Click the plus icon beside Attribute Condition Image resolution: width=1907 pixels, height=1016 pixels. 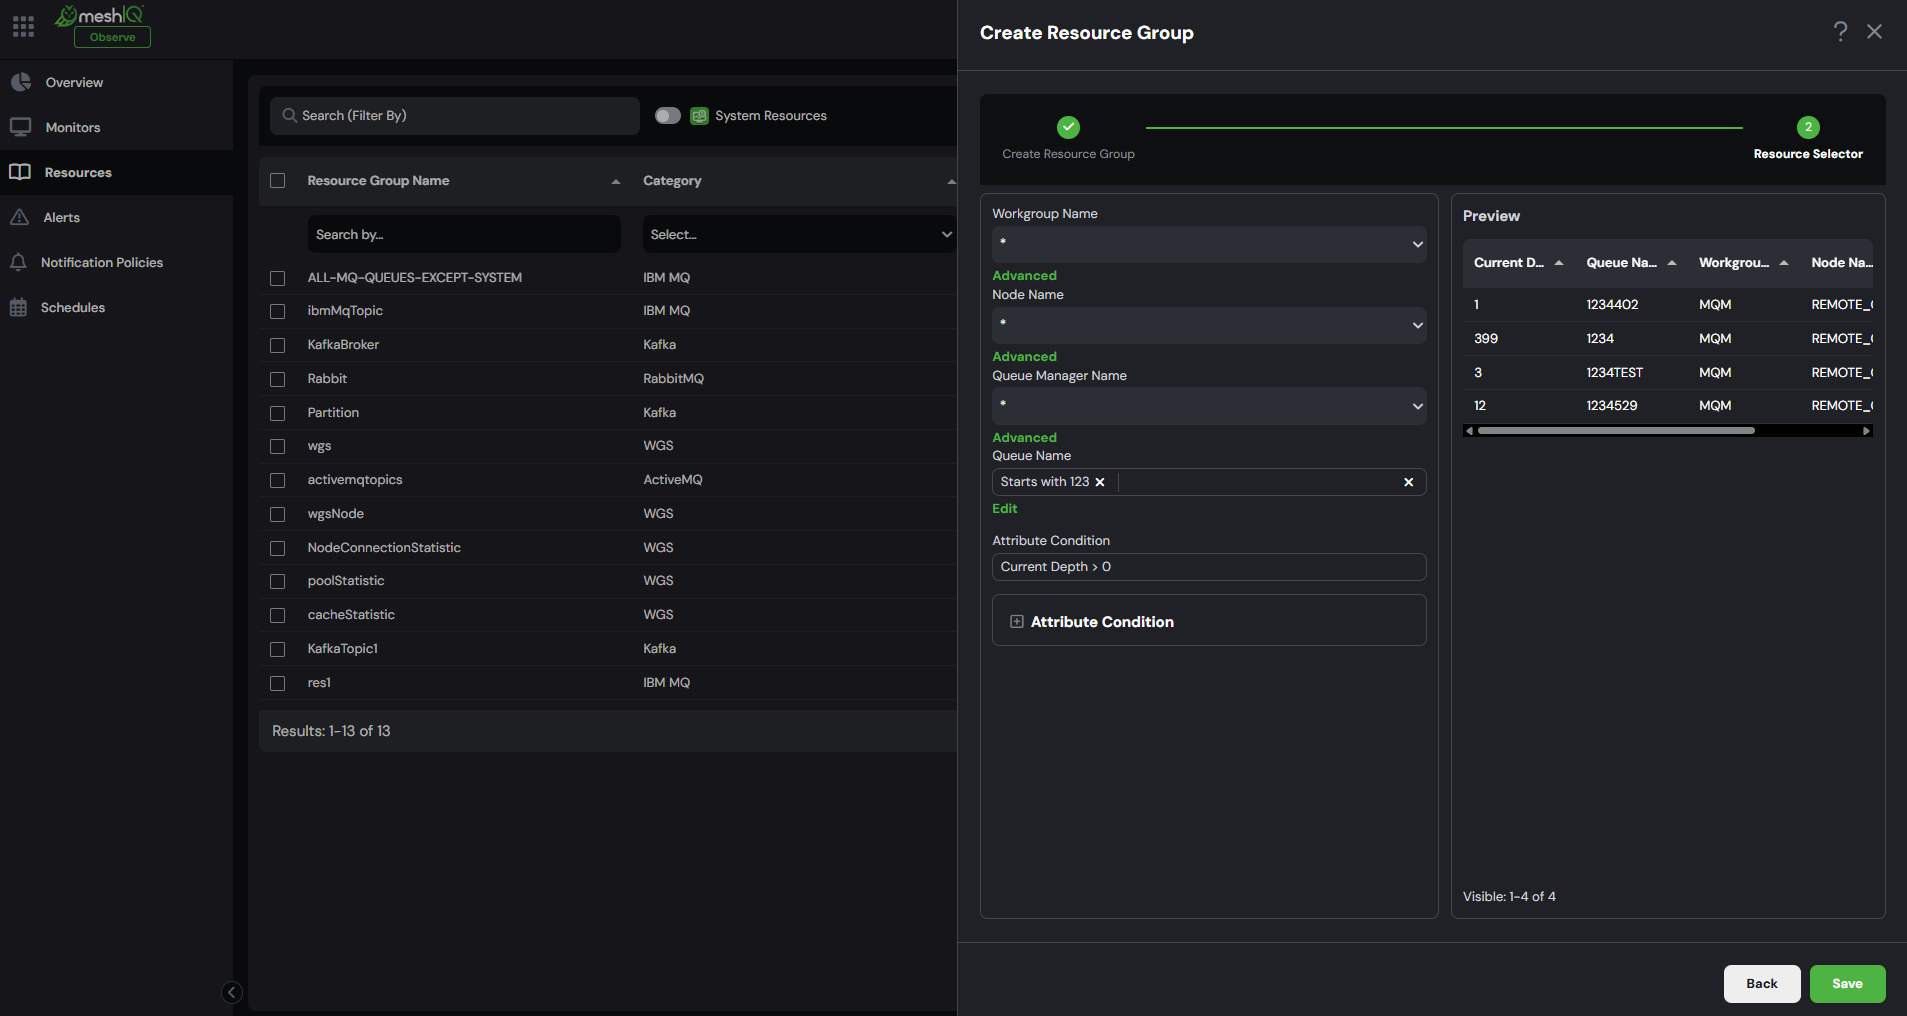1017,622
